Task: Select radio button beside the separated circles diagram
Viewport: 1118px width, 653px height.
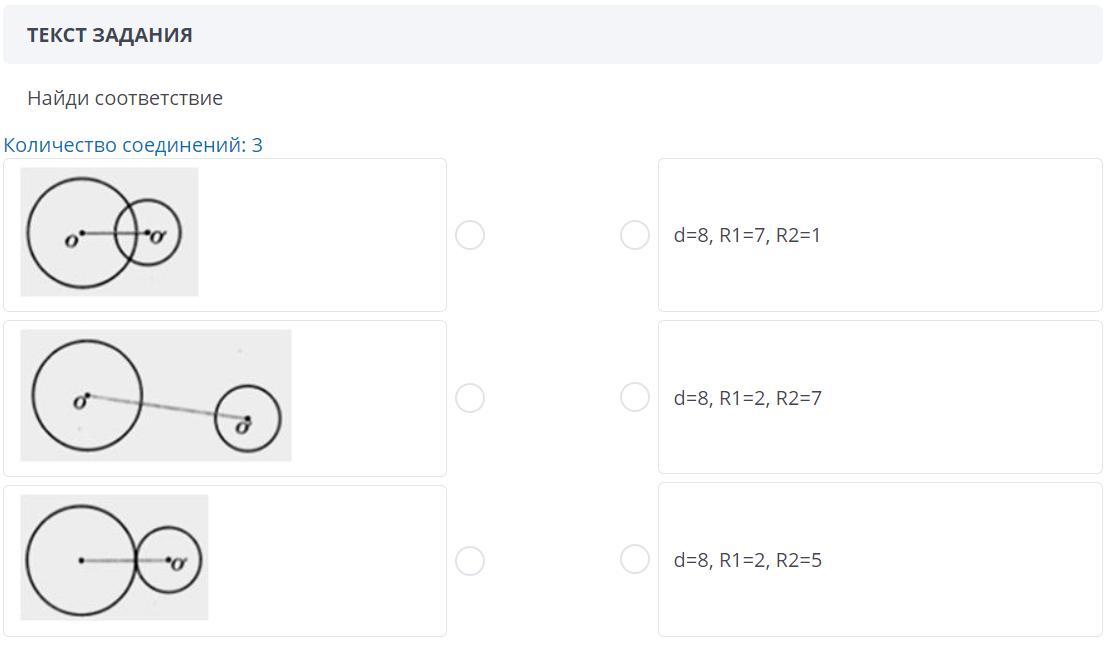Action: coord(469,398)
